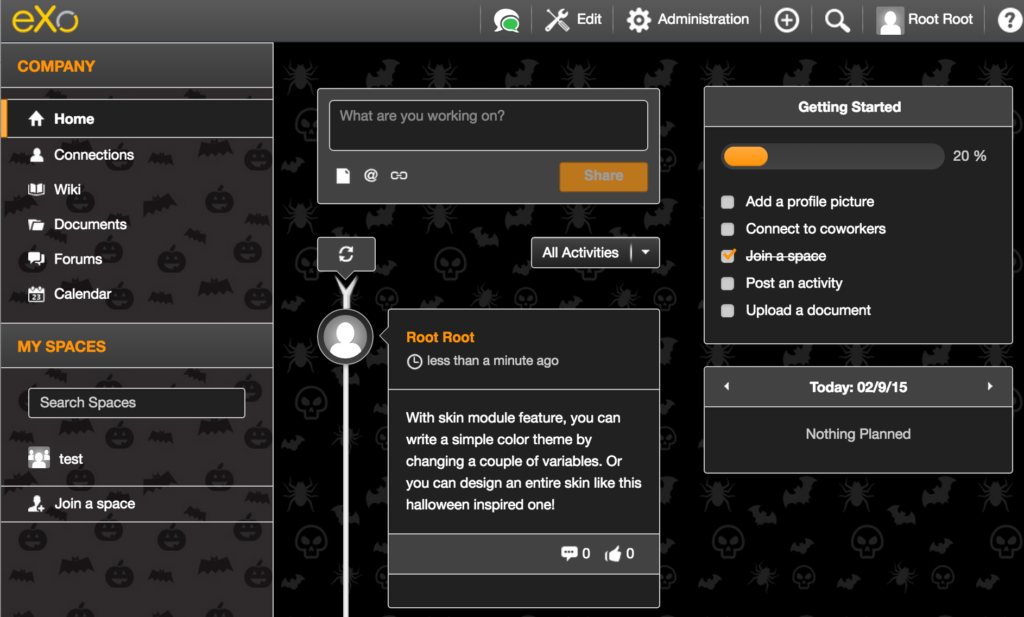
Task: Go to the next day in the calendar widget
Action: click(989, 387)
